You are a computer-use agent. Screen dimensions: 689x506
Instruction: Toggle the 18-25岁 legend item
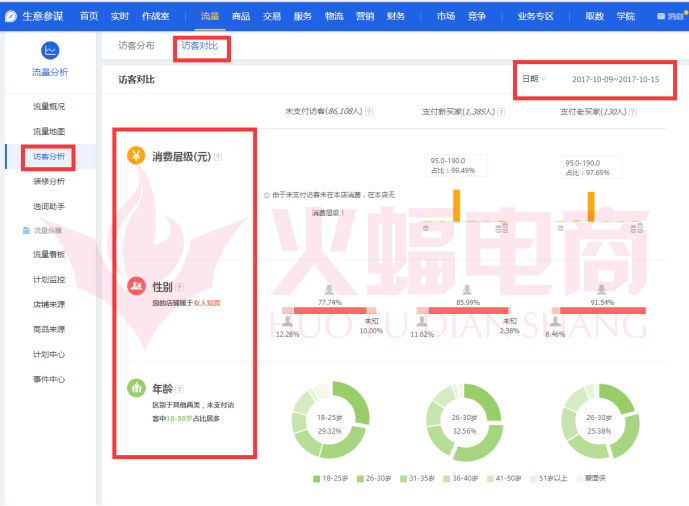tap(331, 478)
